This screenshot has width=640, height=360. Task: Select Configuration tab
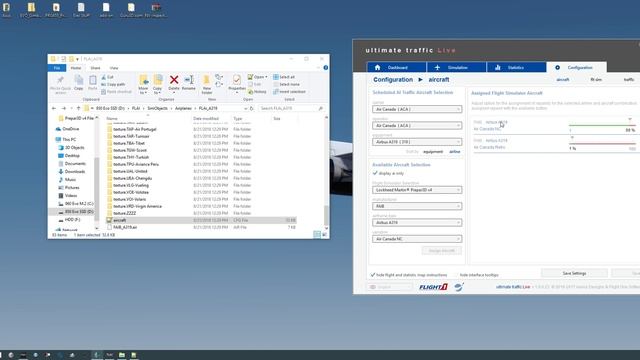[576, 67]
